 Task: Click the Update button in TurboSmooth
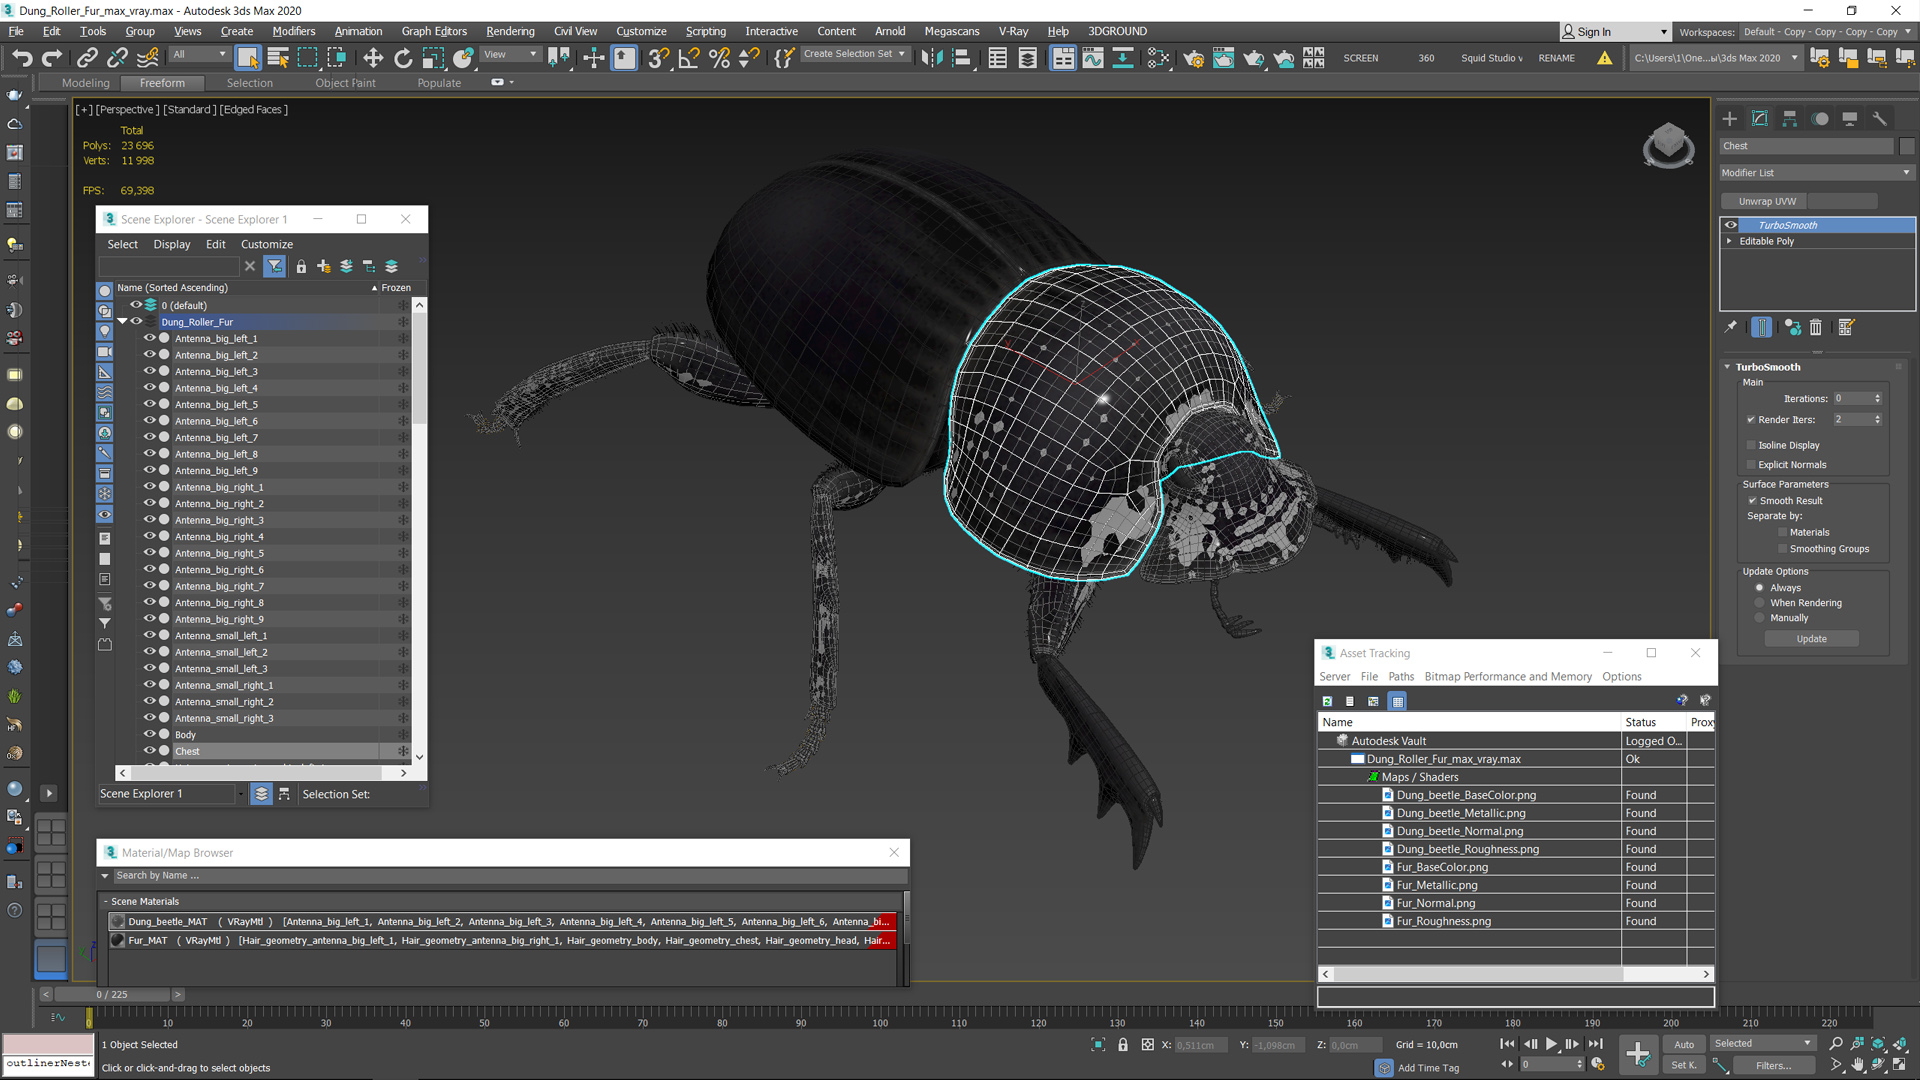(x=1811, y=639)
